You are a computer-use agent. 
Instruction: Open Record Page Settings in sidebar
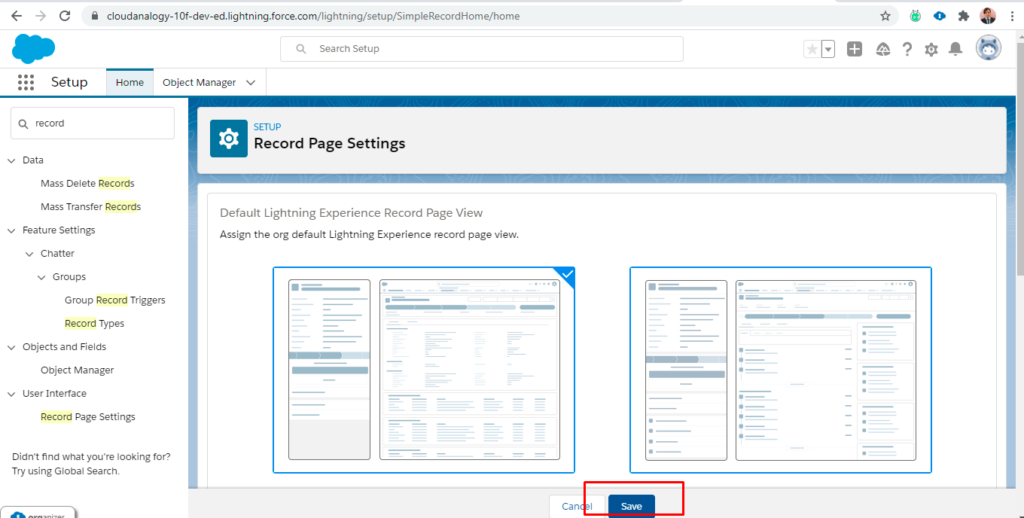(88, 417)
